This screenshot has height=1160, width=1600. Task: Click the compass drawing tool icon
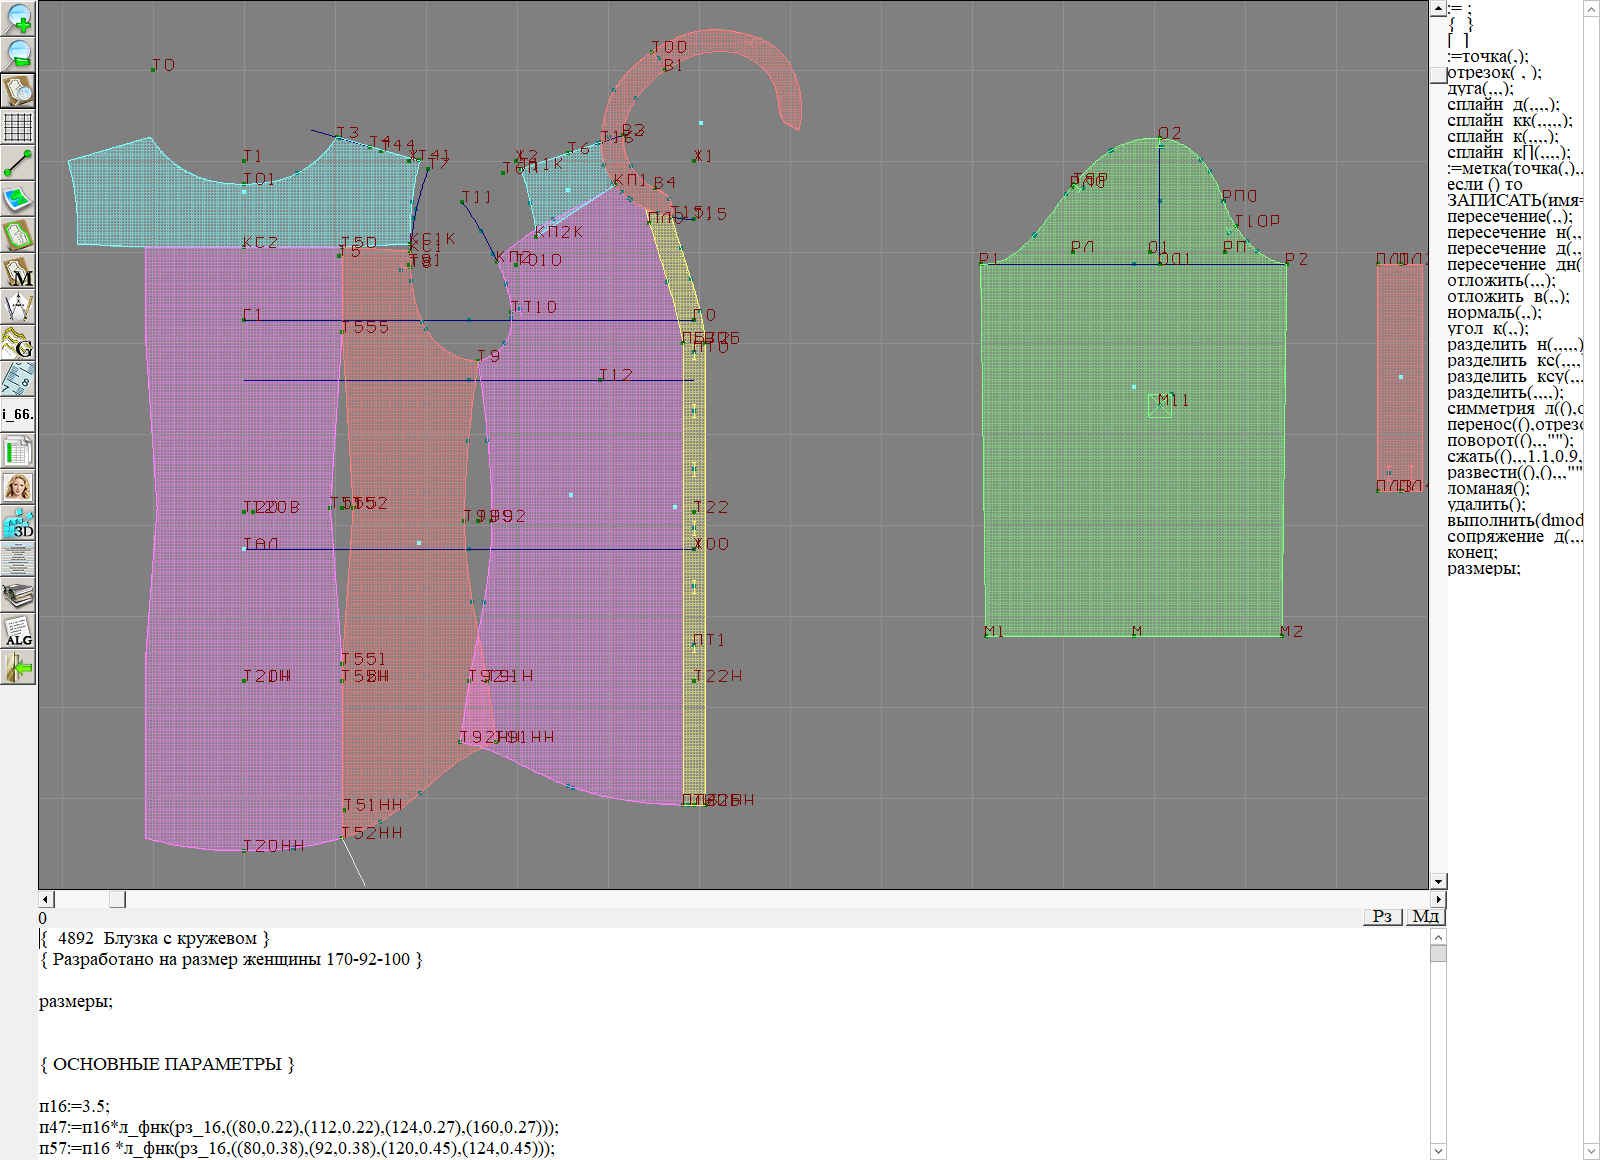(x=18, y=307)
